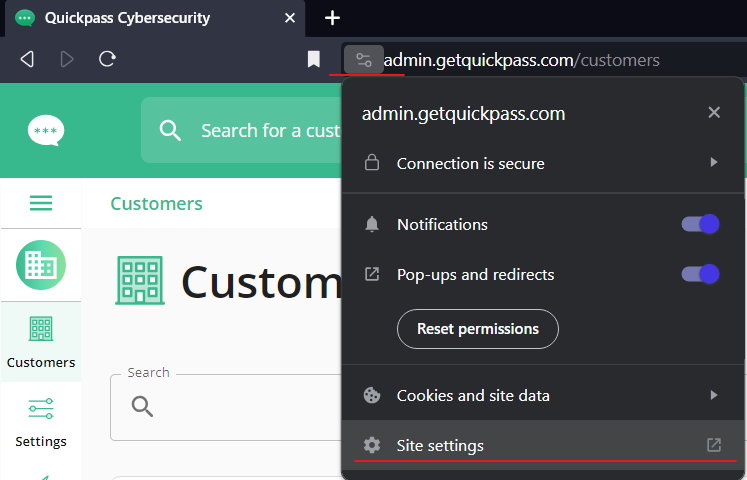Screen dimensions: 747x480
Task: Open Site settings from the popup
Action: tap(543, 445)
